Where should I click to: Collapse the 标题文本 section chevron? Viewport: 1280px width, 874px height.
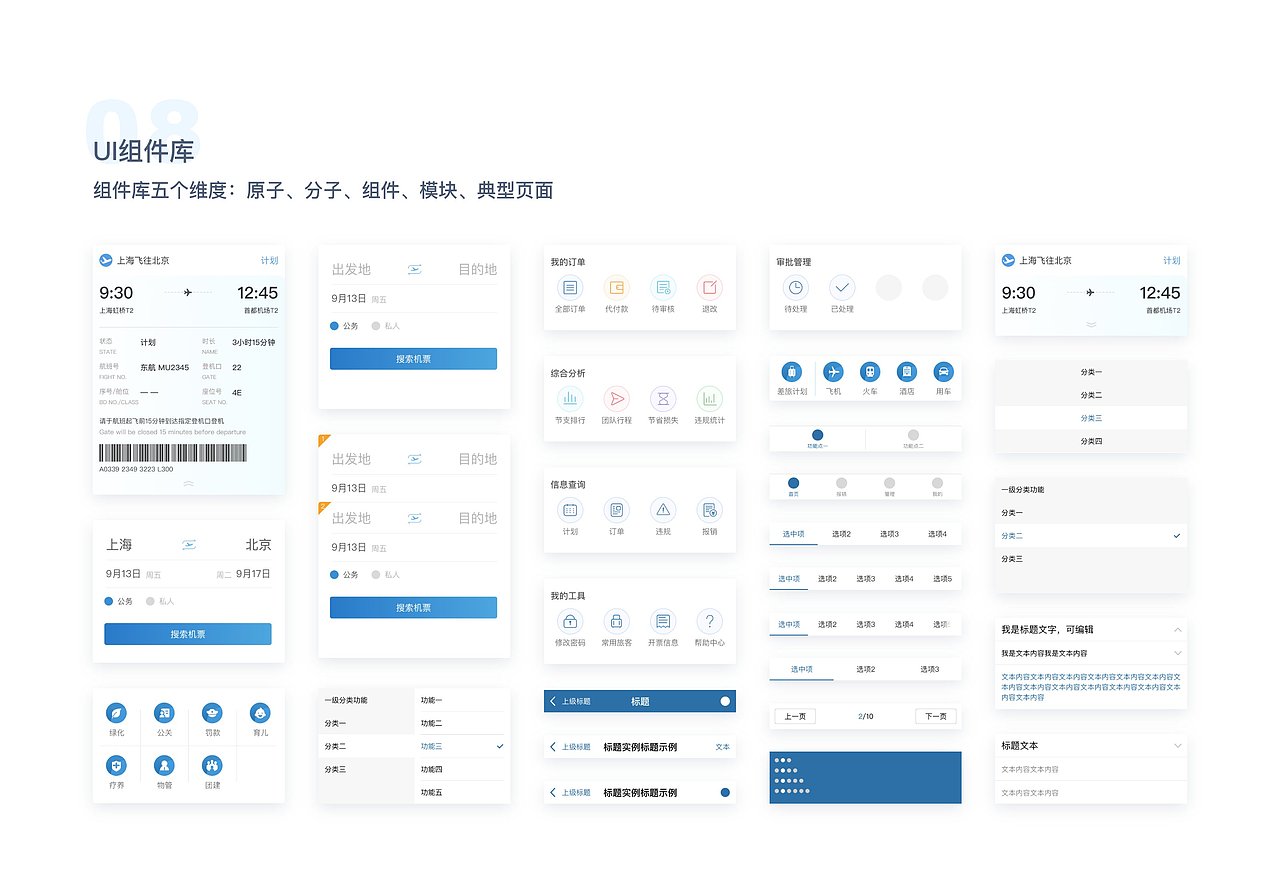(1178, 745)
